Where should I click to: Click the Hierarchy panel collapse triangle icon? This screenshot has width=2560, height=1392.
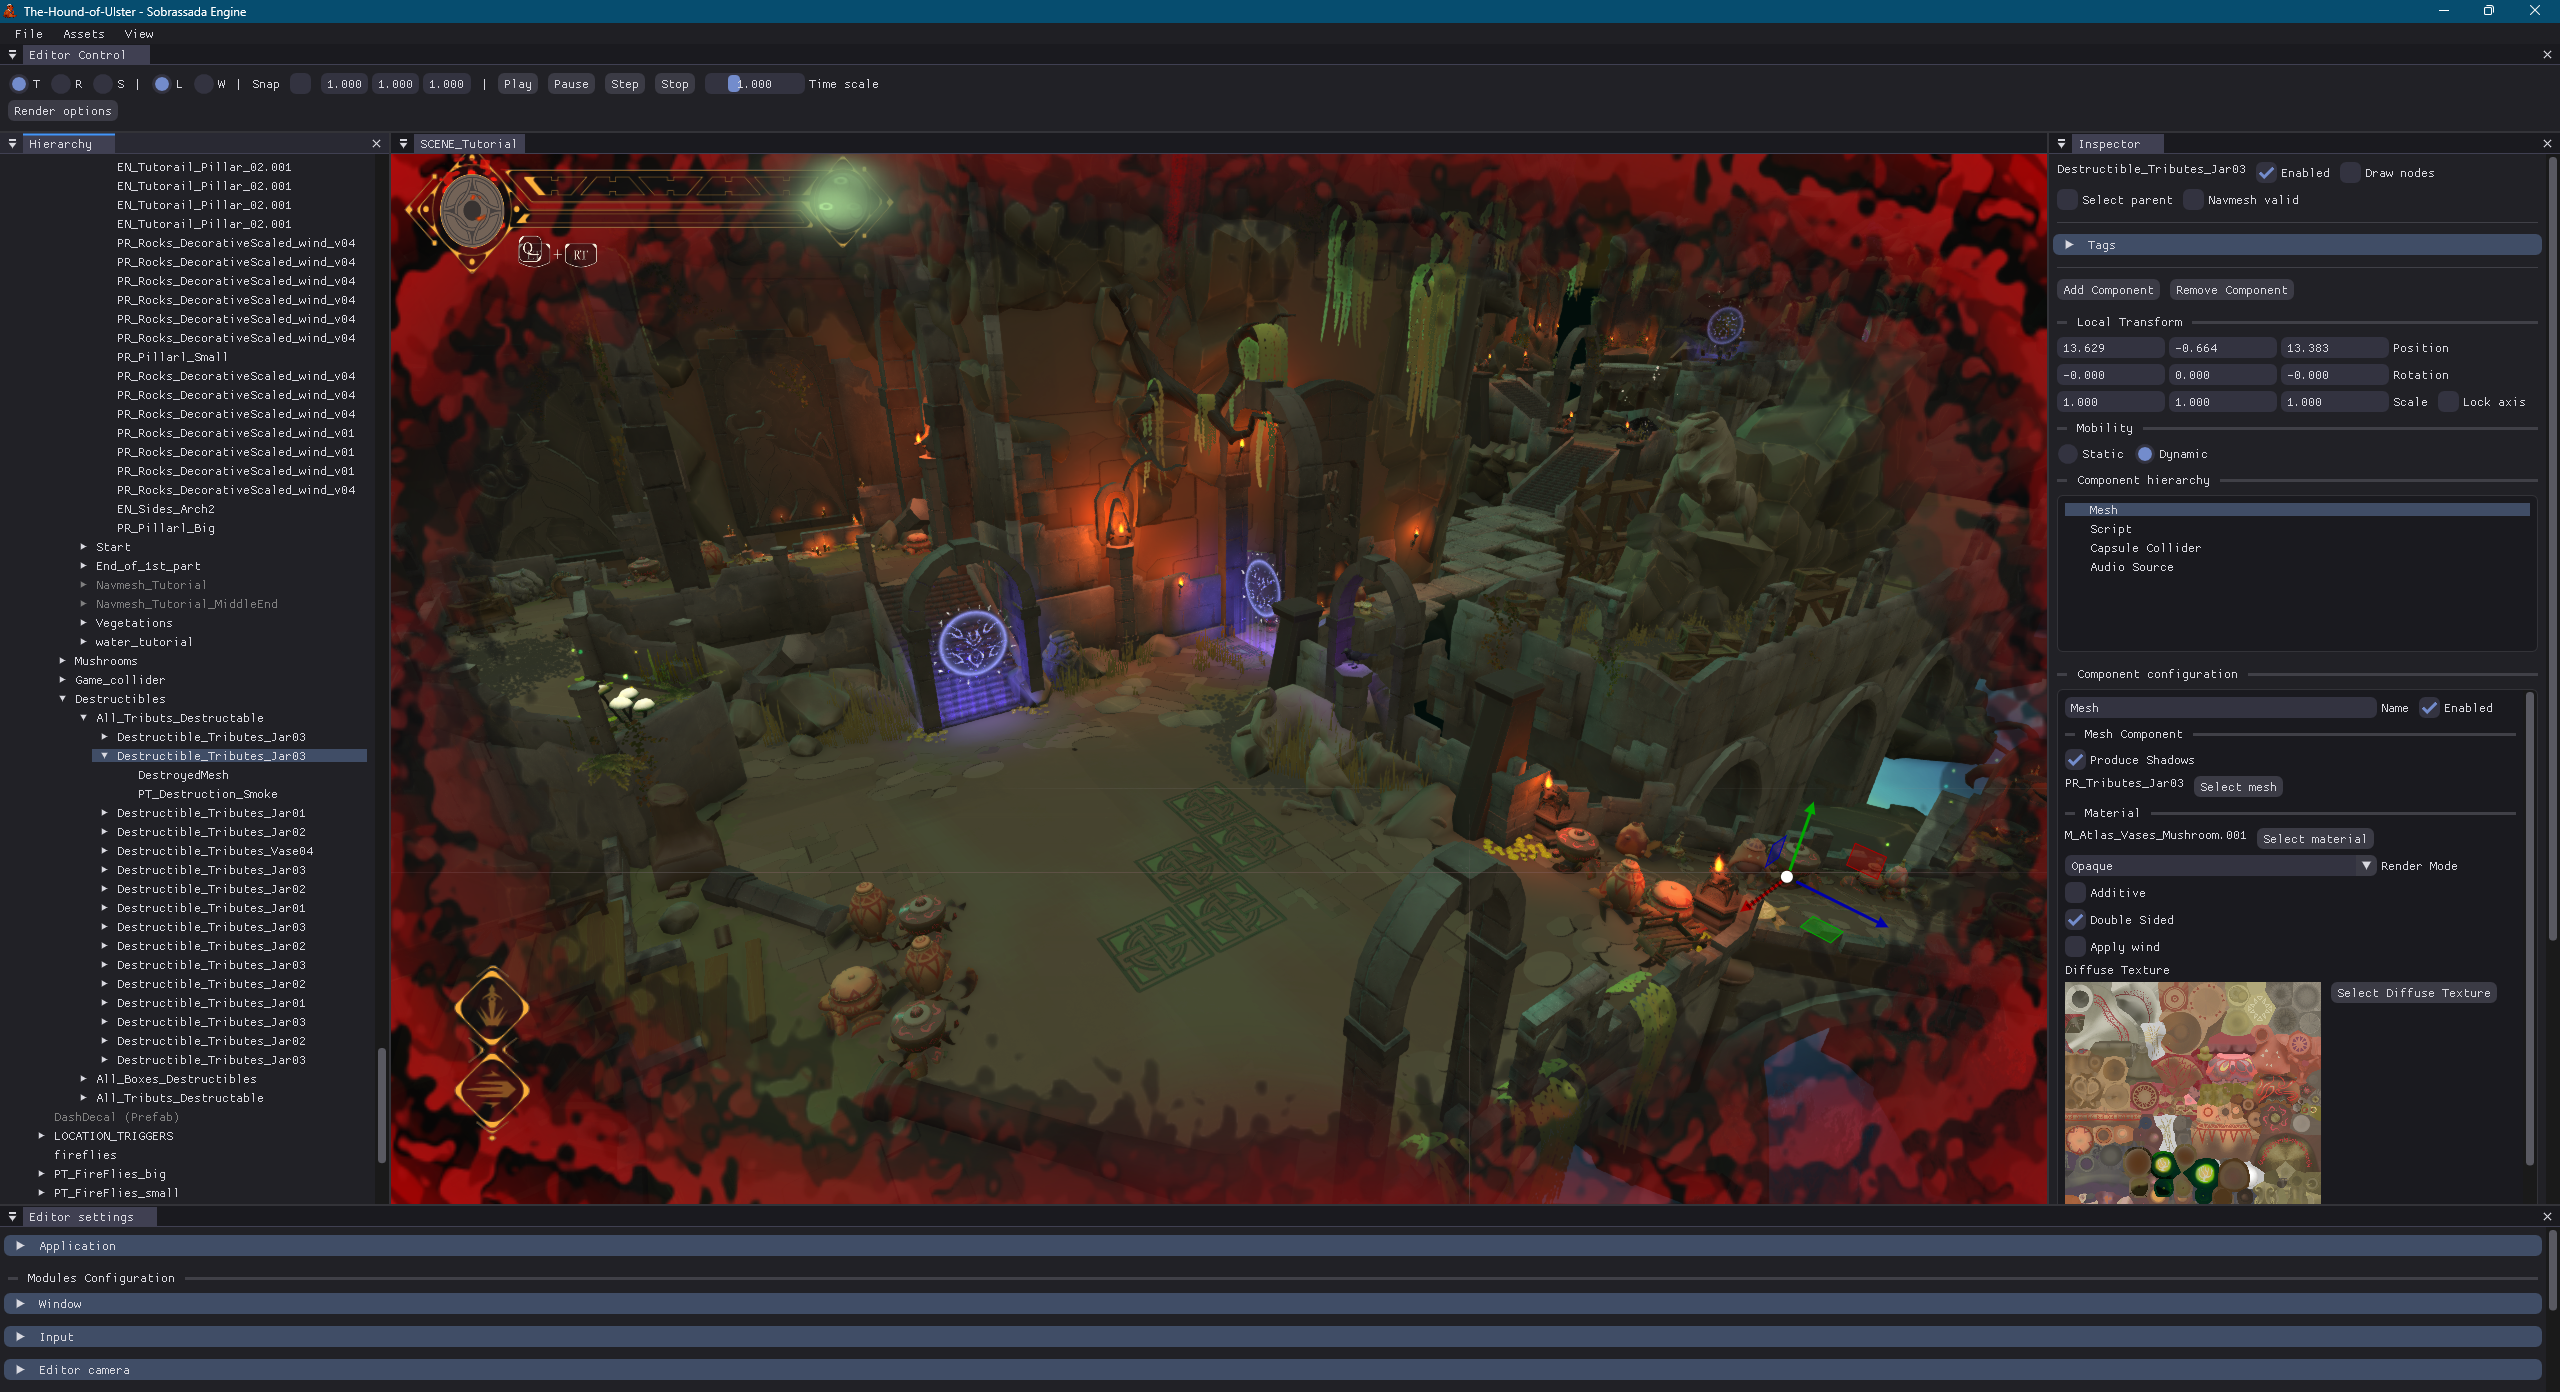pyautogui.click(x=12, y=144)
